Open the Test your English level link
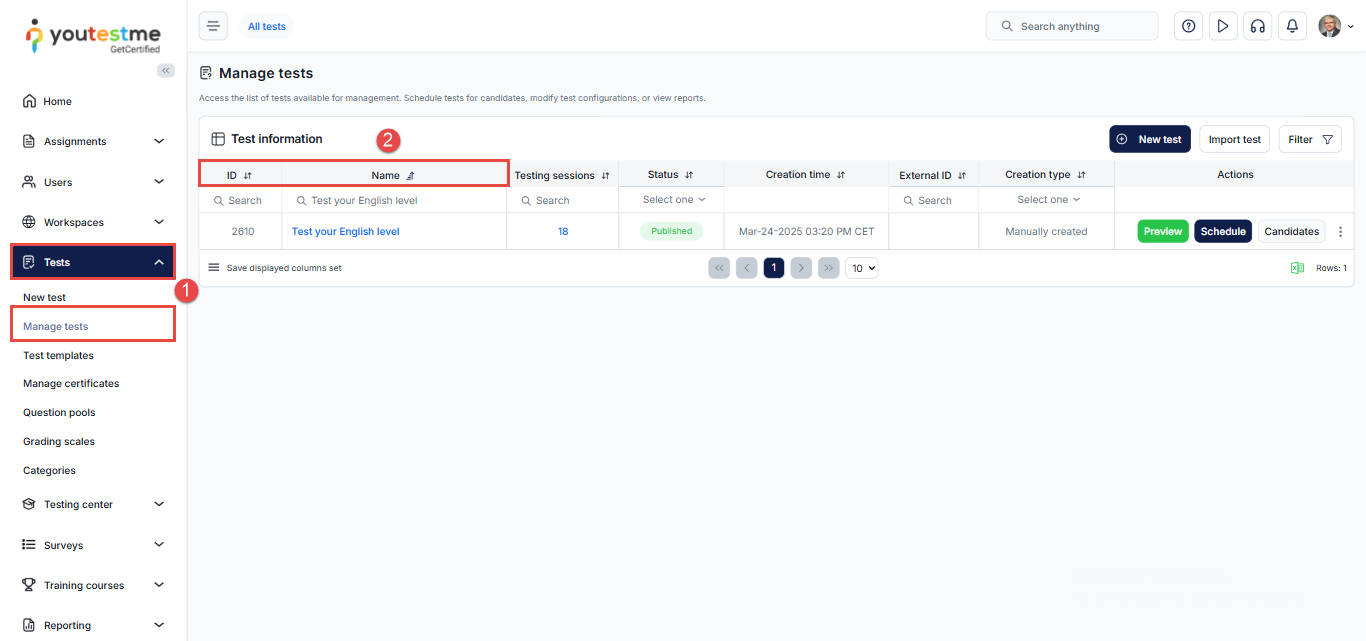Image resolution: width=1366 pixels, height=641 pixels. pyautogui.click(x=345, y=232)
